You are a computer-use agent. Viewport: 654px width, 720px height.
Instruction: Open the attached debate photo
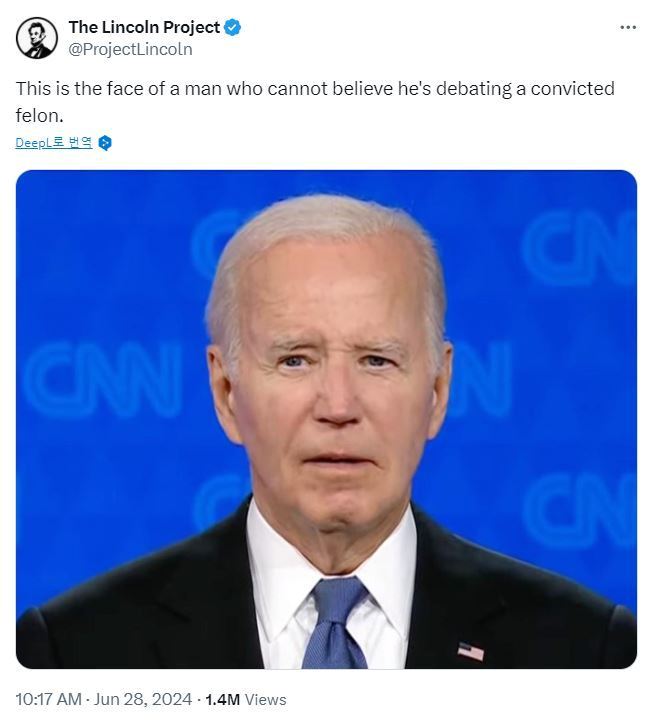[326, 419]
